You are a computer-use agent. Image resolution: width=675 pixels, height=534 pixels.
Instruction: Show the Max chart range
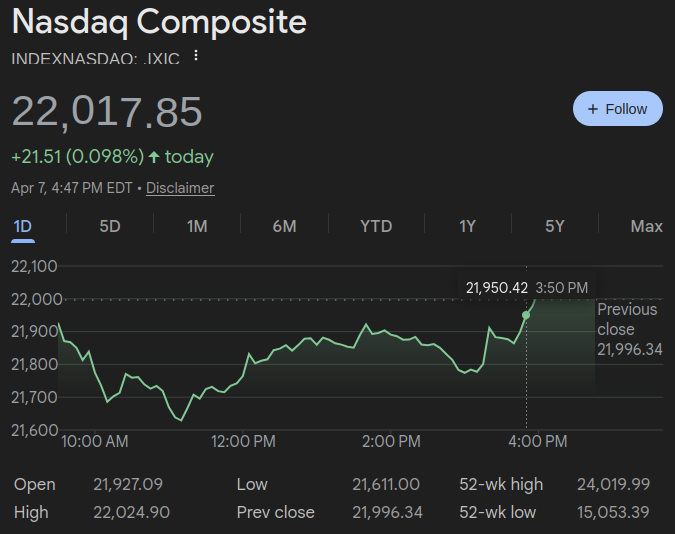coord(646,226)
